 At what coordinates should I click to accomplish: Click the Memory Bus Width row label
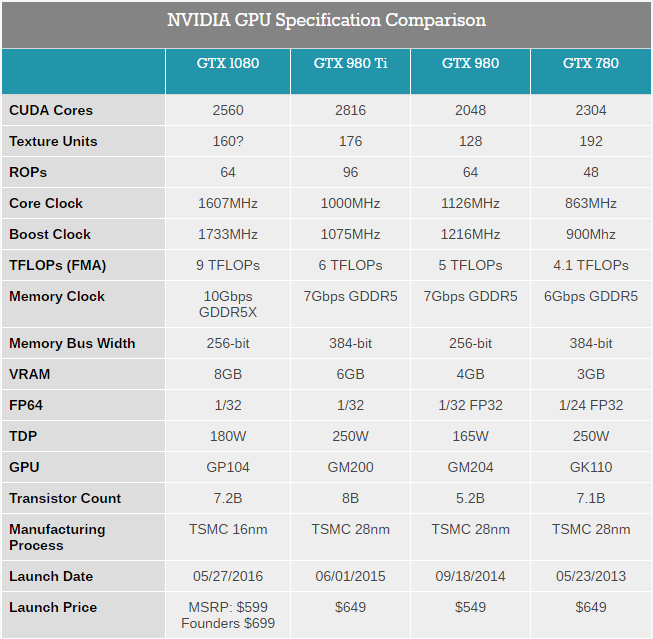click(72, 343)
